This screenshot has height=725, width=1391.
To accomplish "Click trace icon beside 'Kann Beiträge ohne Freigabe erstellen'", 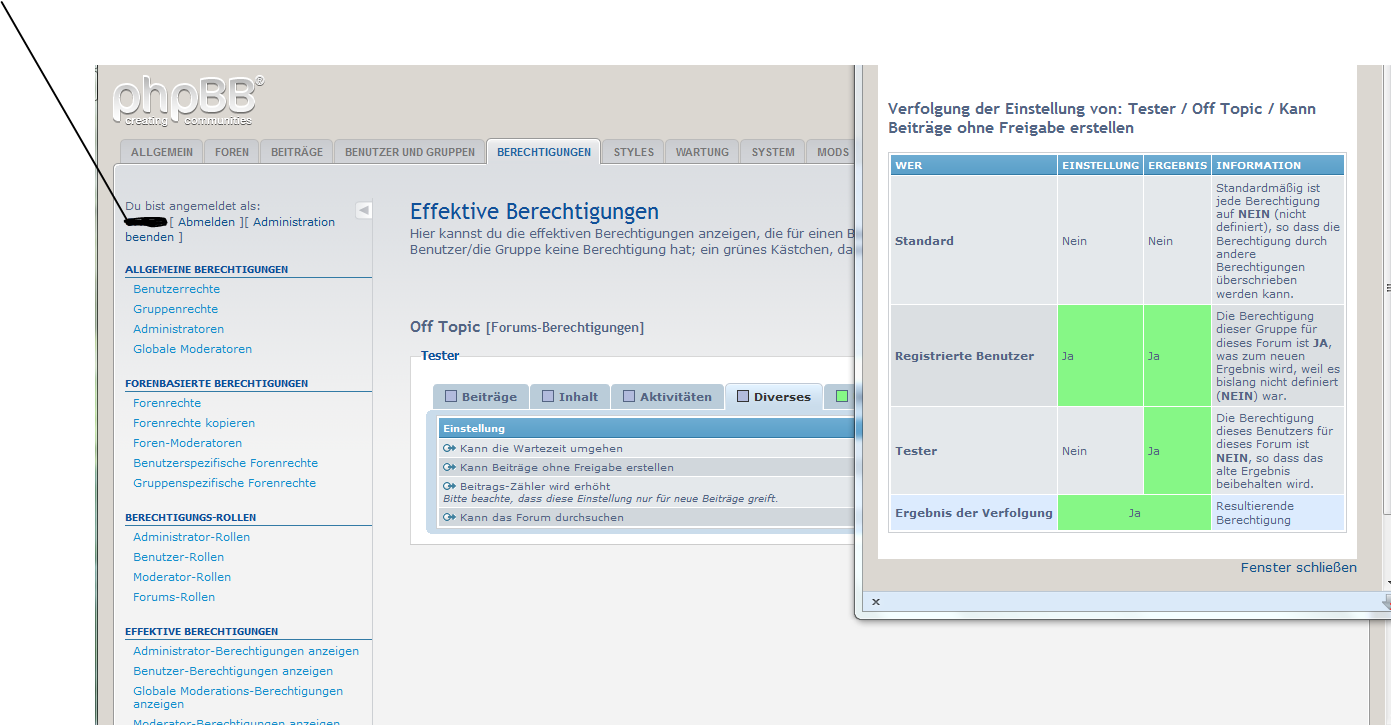I will pos(450,467).
